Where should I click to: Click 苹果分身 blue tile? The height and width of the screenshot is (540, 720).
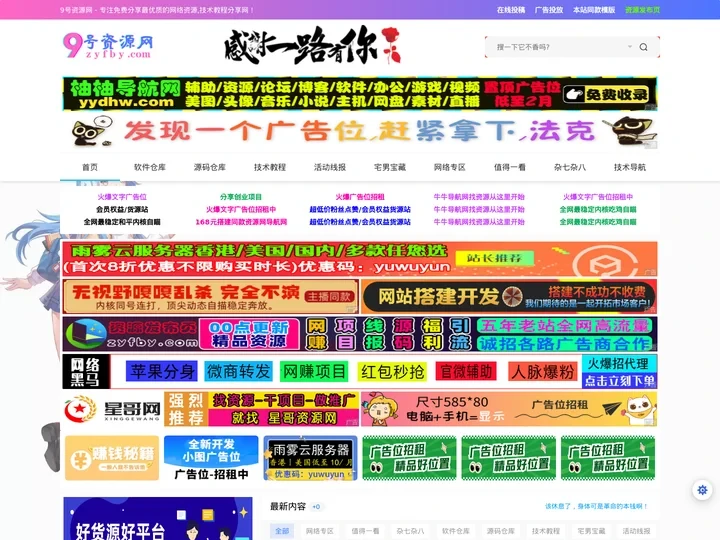tap(162, 371)
